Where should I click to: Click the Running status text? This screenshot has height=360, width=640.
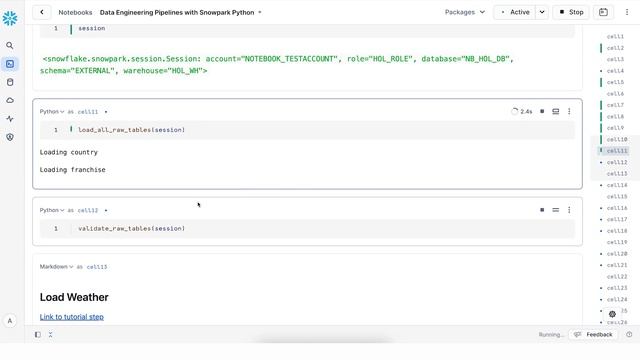(550, 335)
